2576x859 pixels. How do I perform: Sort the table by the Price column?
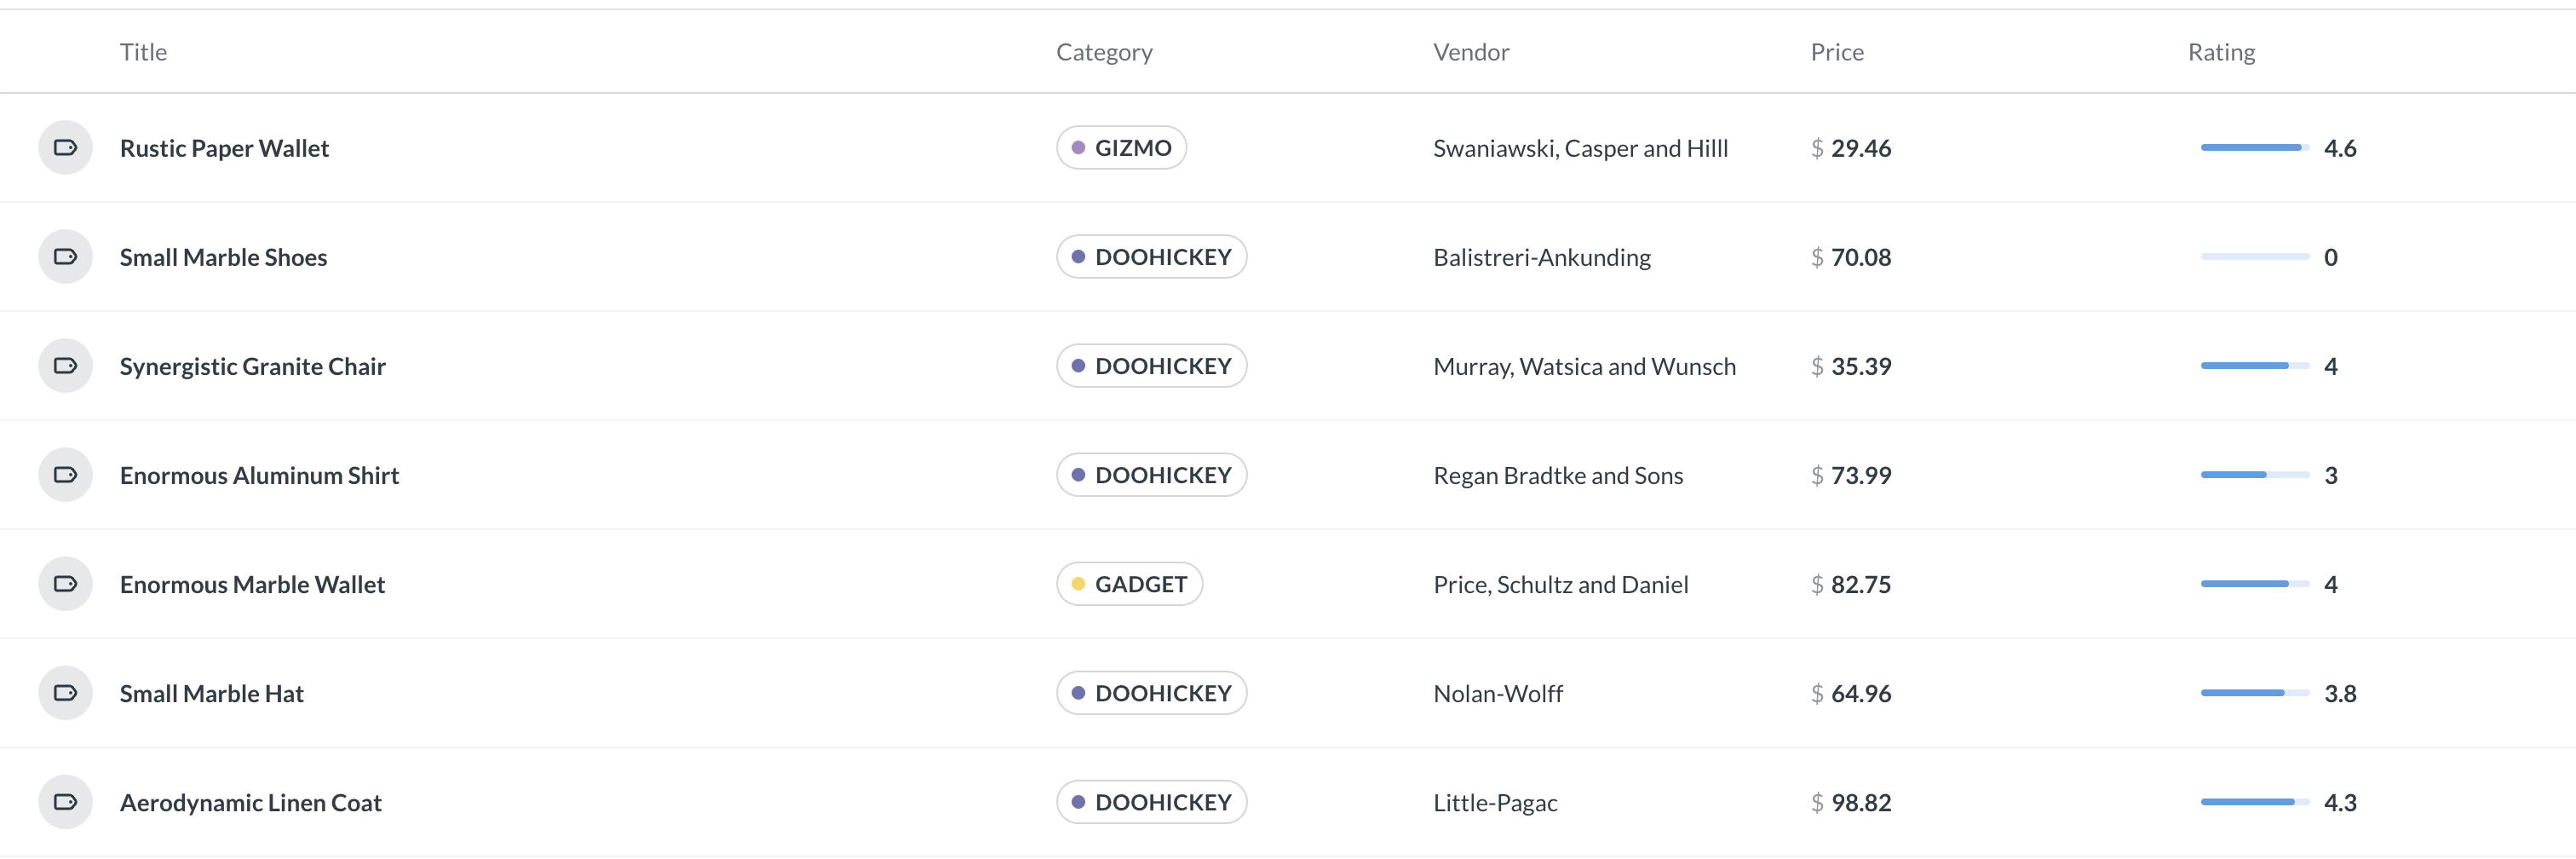click(x=1837, y=51)
